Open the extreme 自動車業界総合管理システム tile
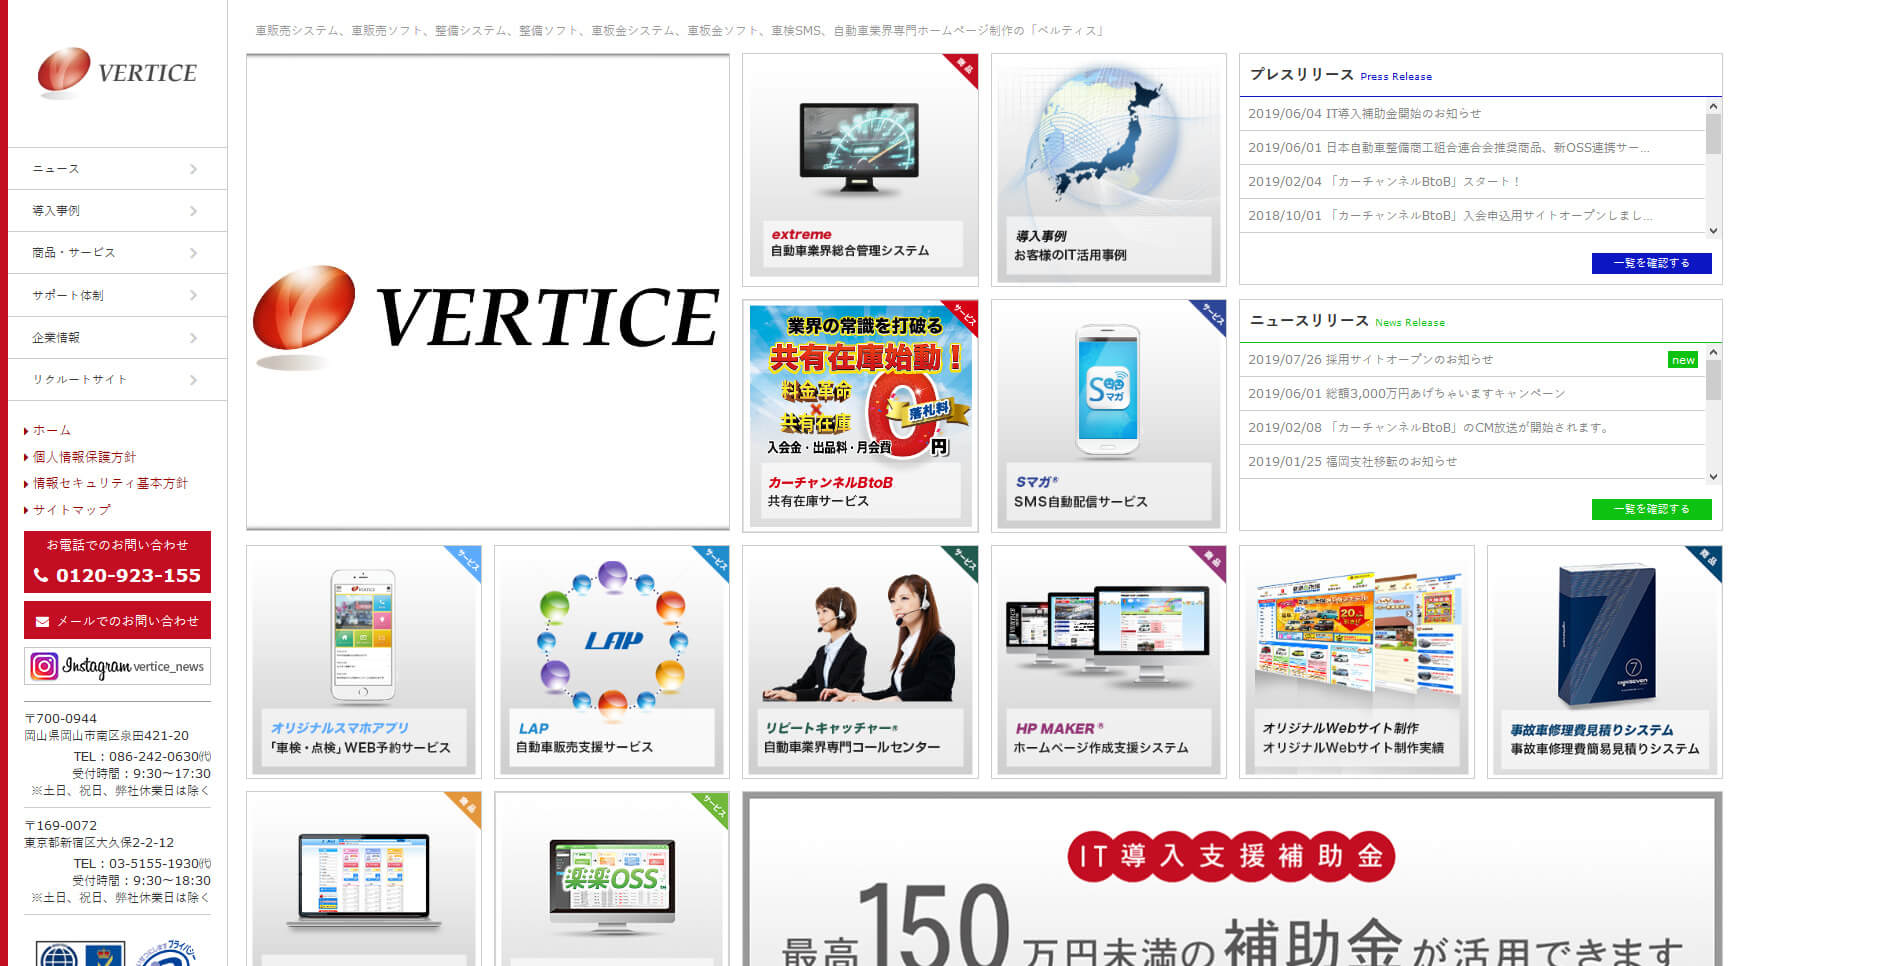Image resolution: width=1903 pixels, height=966 pixels. (x=860, y=170)
